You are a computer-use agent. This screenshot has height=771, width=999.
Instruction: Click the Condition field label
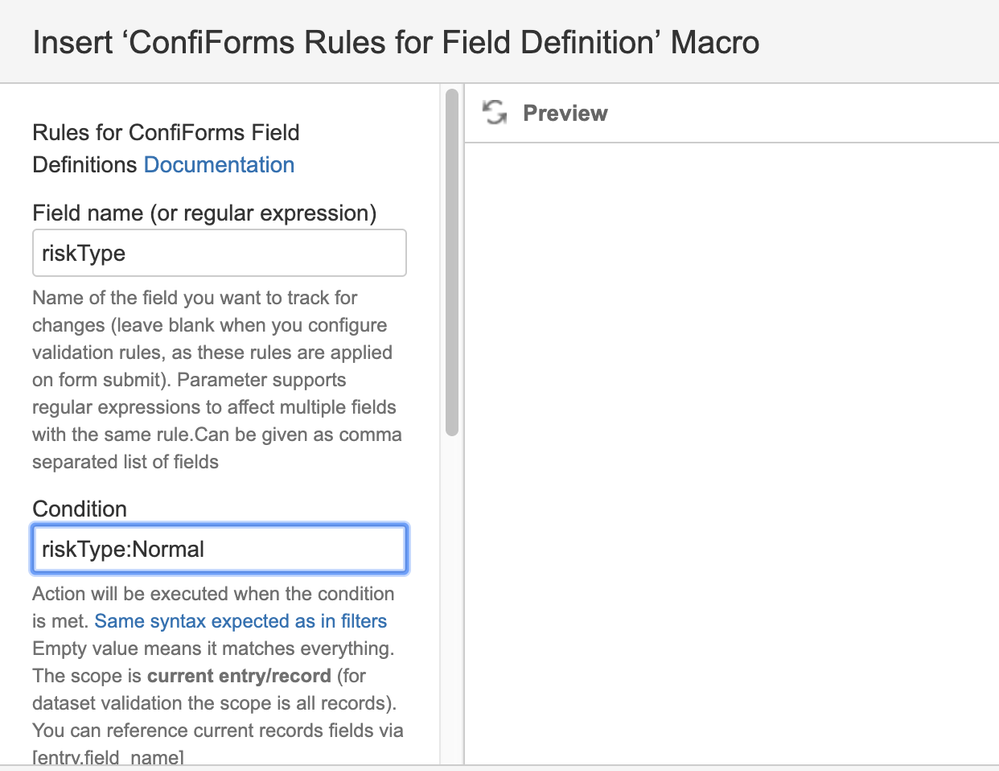click(80, 509)
